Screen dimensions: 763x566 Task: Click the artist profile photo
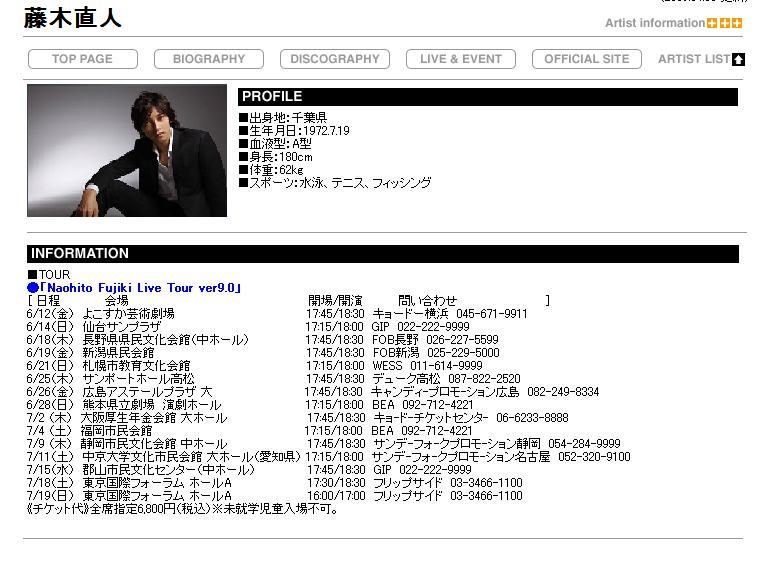coord(127,150)
